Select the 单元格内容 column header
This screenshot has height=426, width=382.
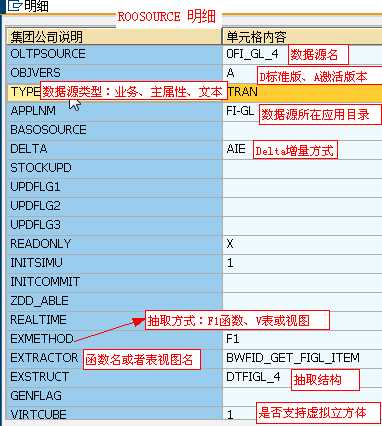point(302,36)
